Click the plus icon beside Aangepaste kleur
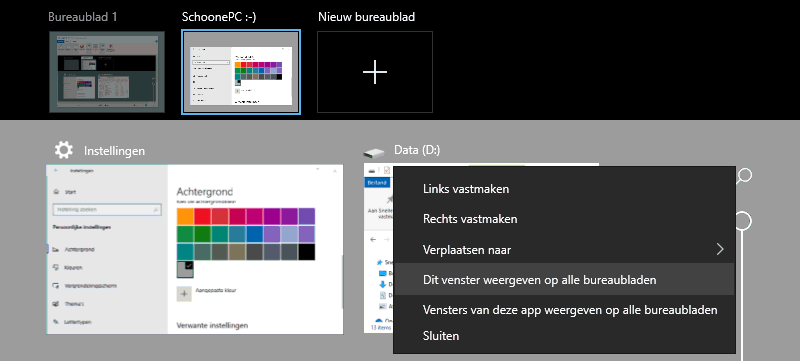Screen dimensions: 800x361 (x=184, y=294)
